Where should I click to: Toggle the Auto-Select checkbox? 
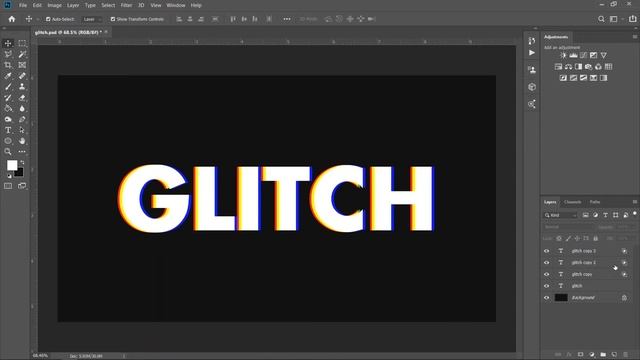point(48,19)
